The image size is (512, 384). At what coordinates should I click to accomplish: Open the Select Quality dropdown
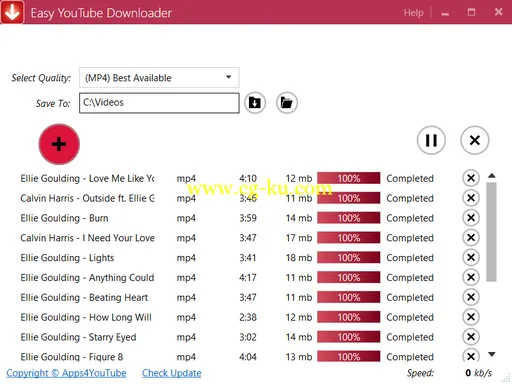tap(159, 78)
